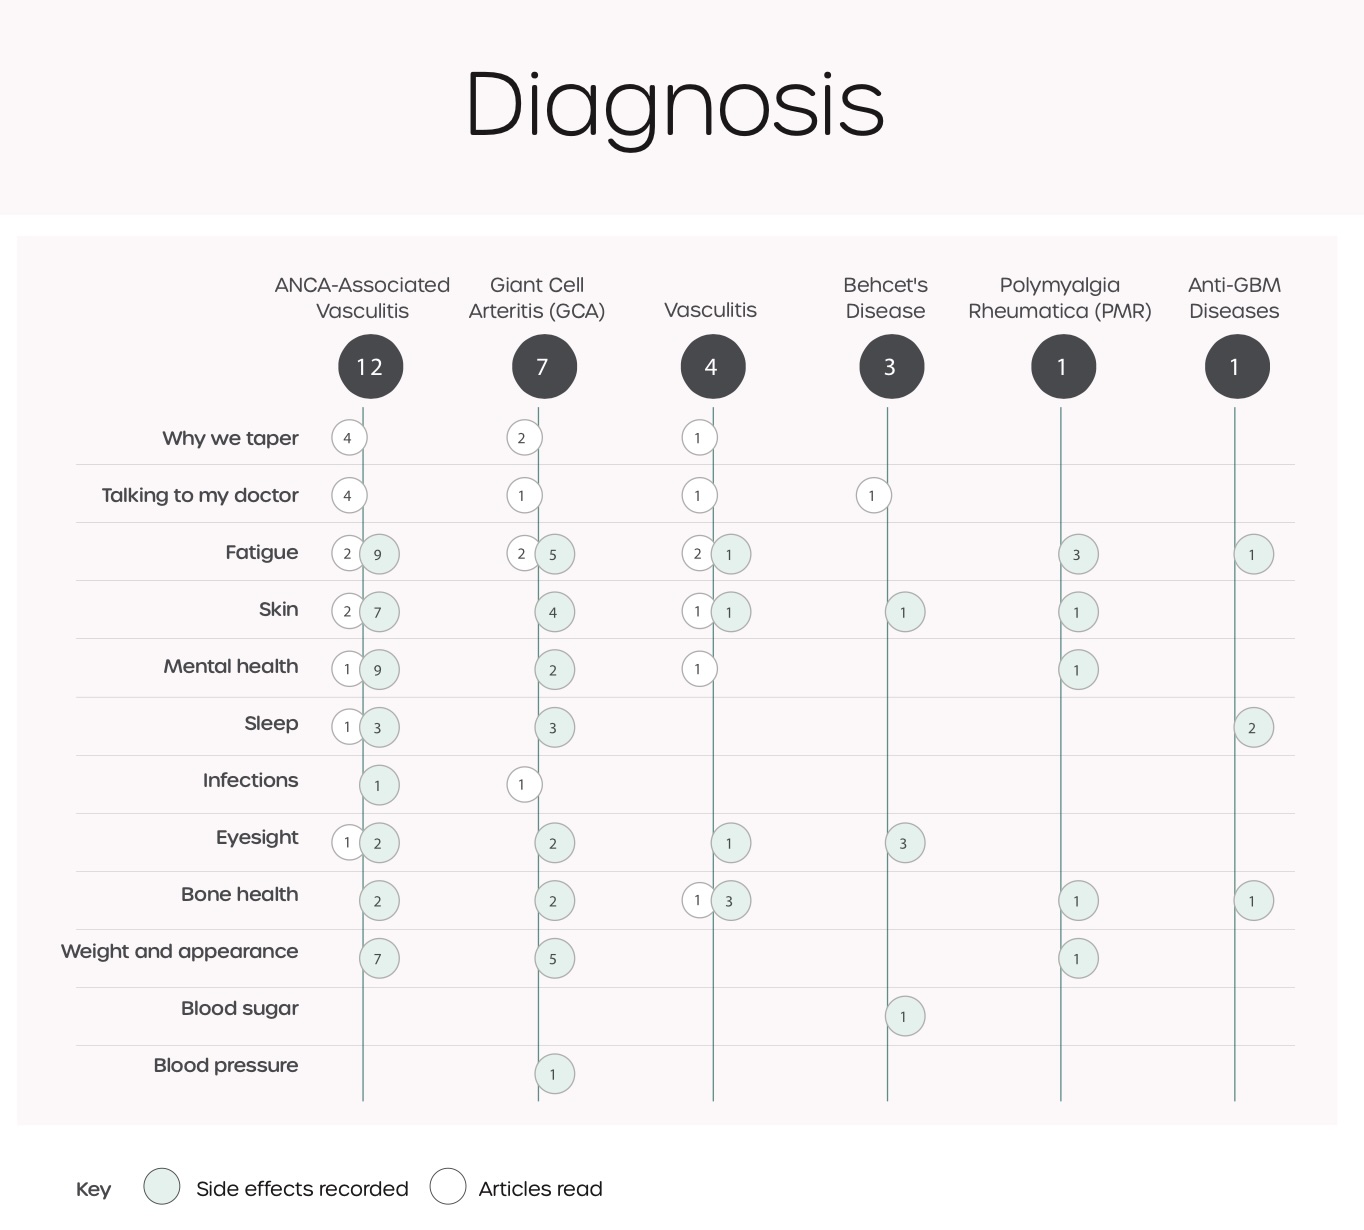Image resolution: width=1364 pixels, height=1230 pixels.
Task: Select the green Blood pressure bubble in GCA column
Action: 554,1074
